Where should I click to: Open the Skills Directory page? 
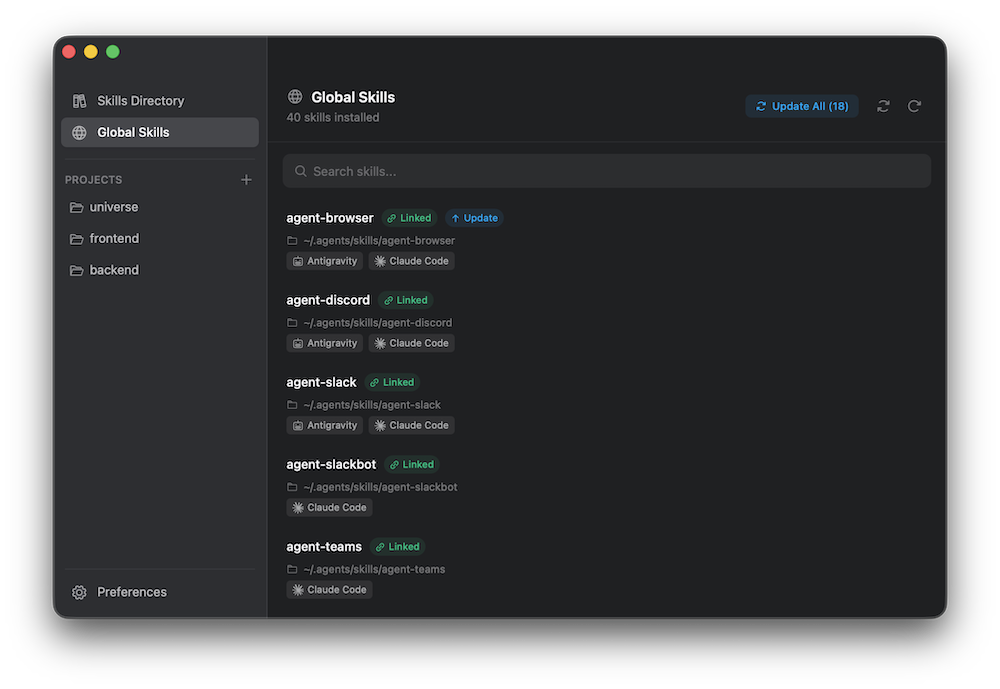[159, 101]
